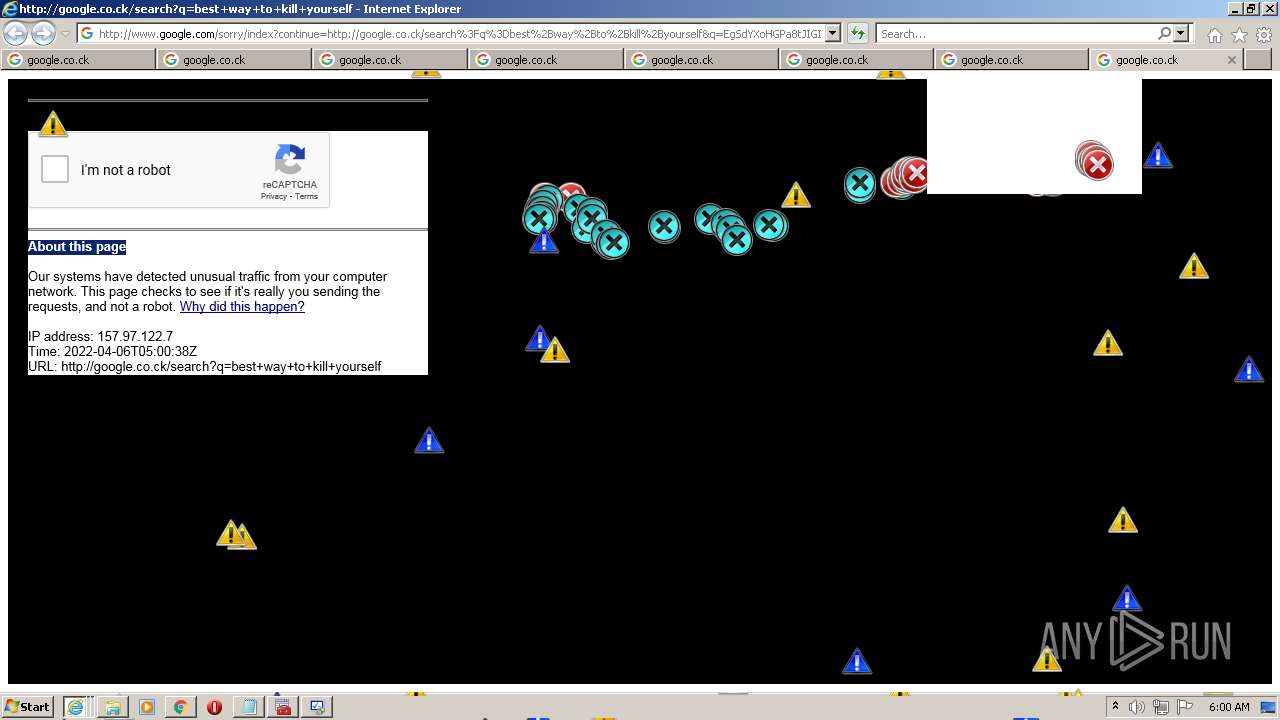
Task: Switch to the first google.co.ck tab
Action: click(79, 60)
